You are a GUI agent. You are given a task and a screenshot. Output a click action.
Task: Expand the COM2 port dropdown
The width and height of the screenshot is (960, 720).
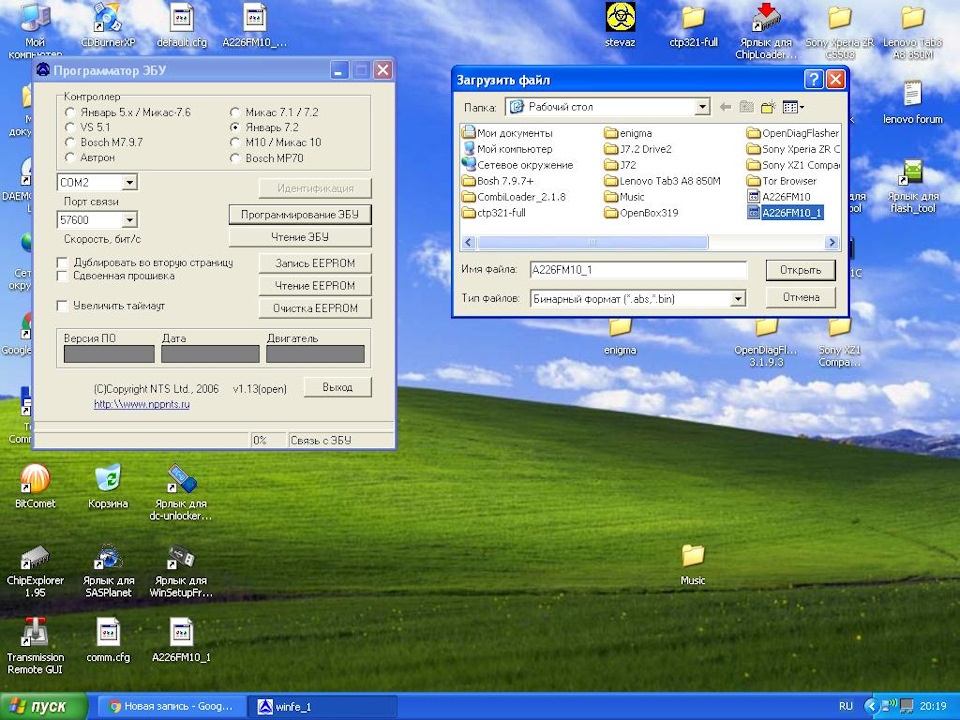(129, 183)
